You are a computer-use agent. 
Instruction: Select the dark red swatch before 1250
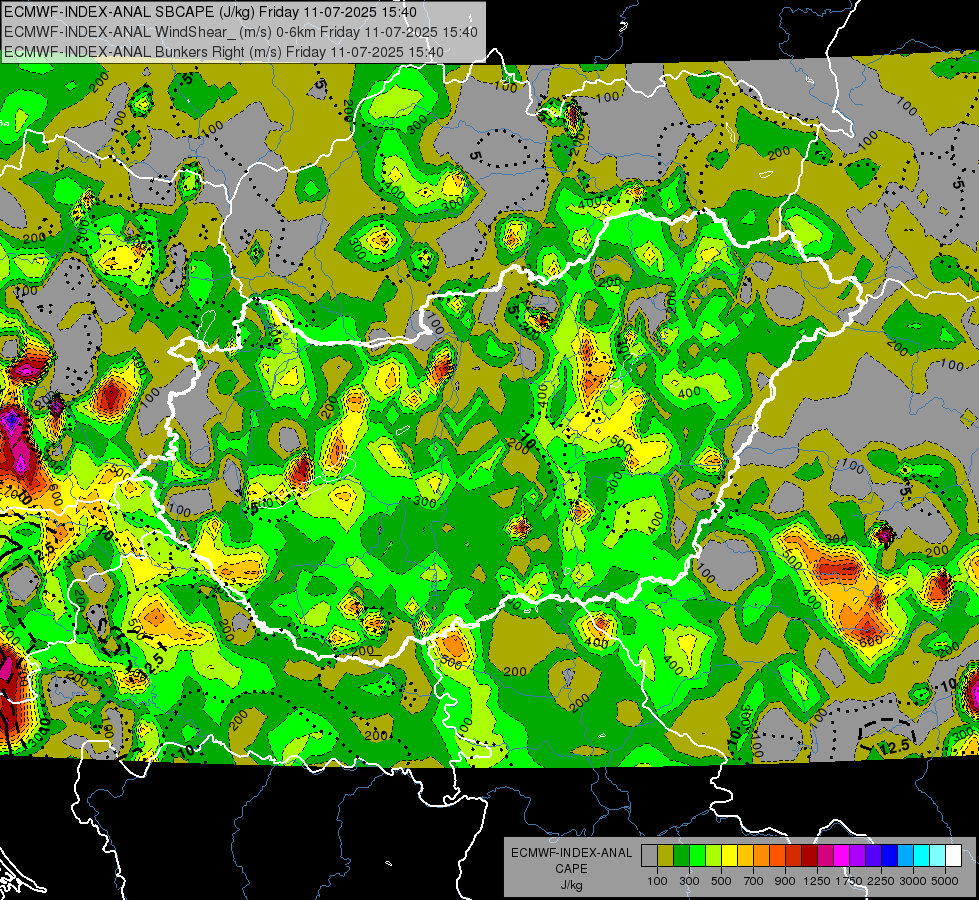[809, 856]
